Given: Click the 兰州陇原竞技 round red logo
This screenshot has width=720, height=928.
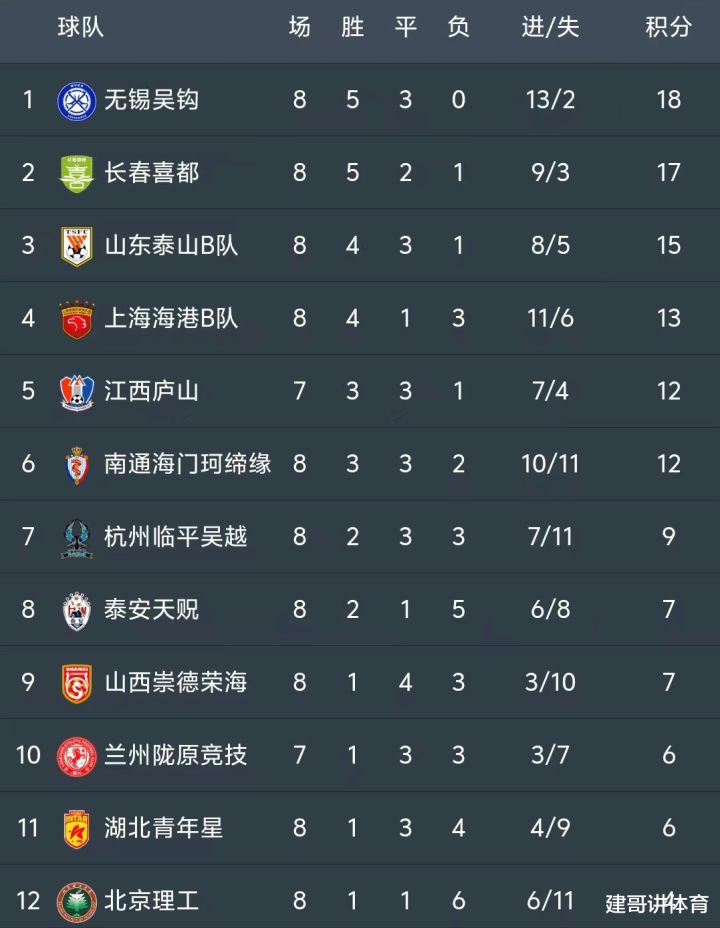Looking at the screenshot, I should (77, 756).
